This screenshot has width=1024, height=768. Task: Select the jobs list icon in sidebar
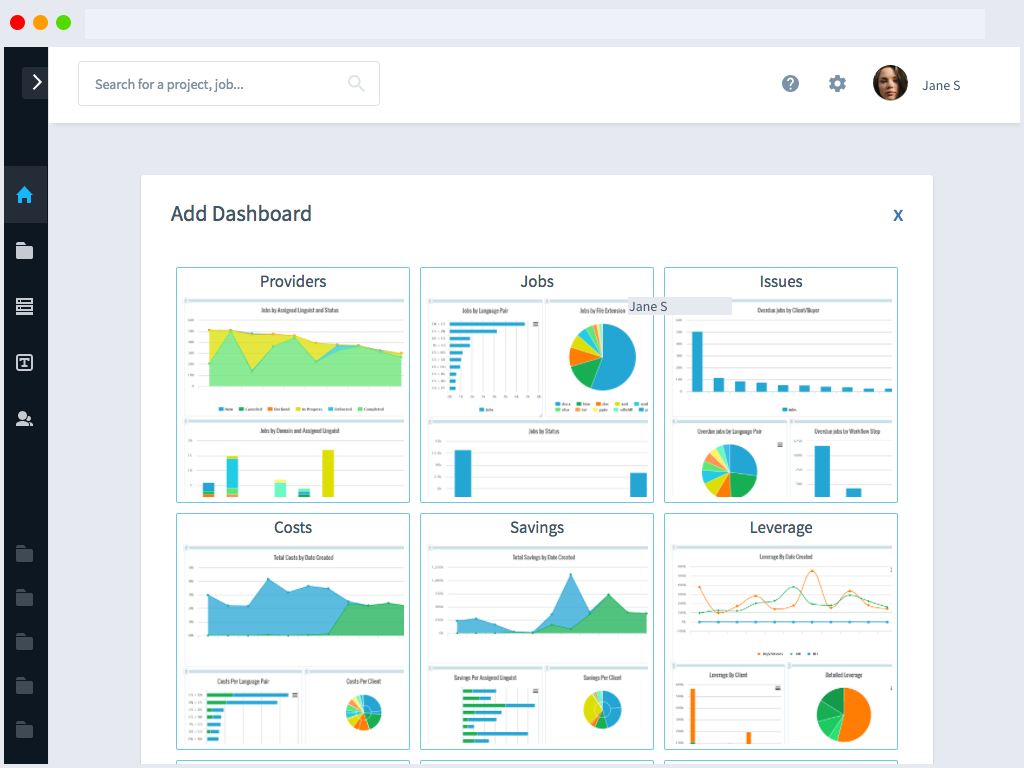click(x=25, y=307)
